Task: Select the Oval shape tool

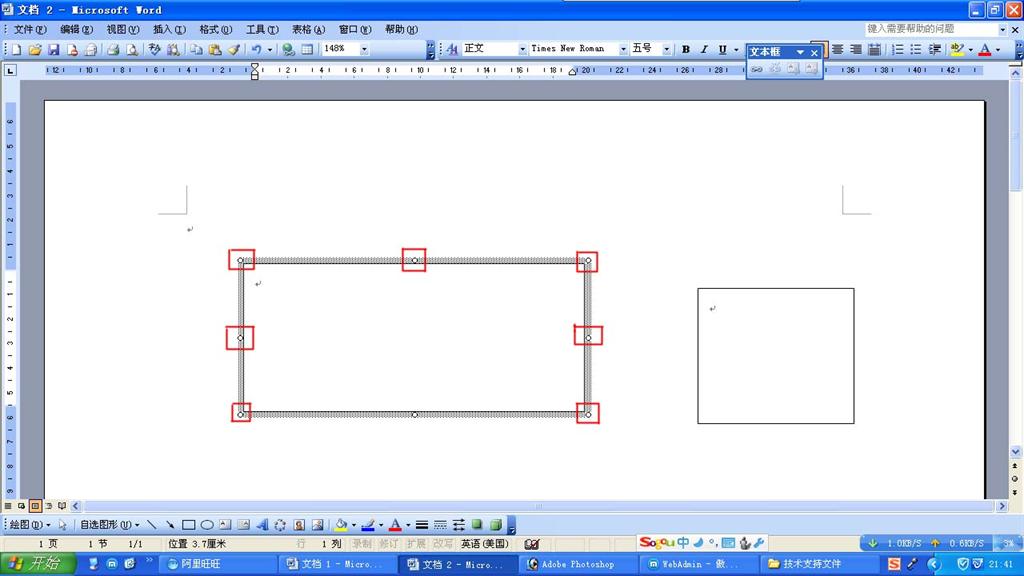Action: tap(207, 524)
